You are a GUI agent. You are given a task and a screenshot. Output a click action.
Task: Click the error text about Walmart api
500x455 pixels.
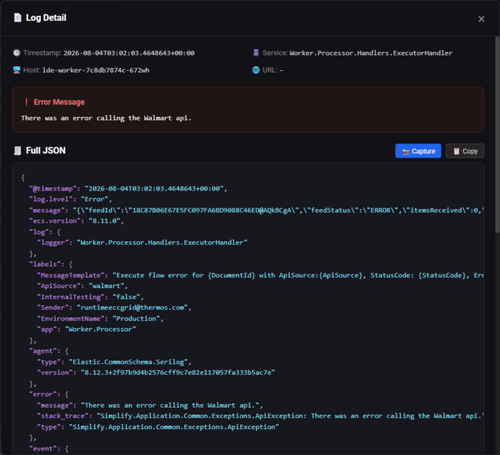[x=106, y=118]
